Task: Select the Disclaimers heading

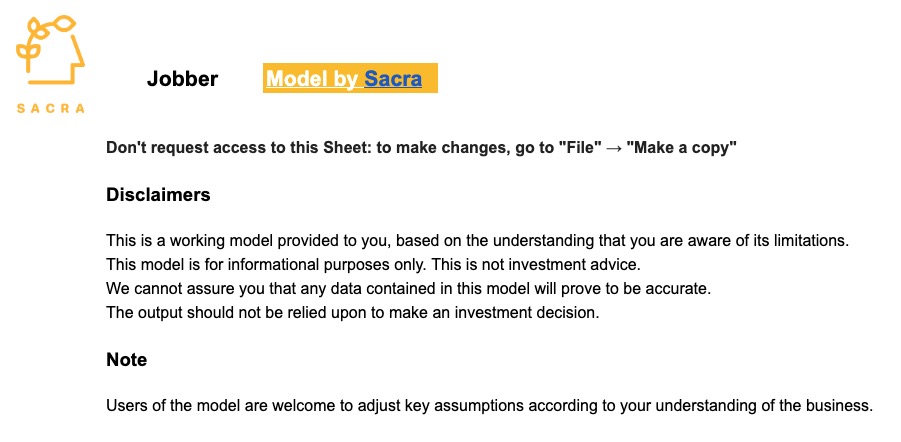Action: 158,195
